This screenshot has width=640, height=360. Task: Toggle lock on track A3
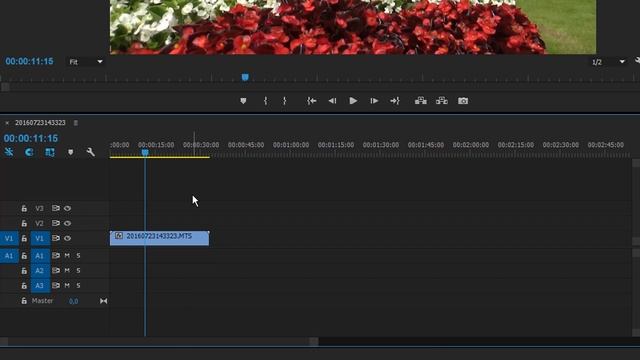coord(24,286)
